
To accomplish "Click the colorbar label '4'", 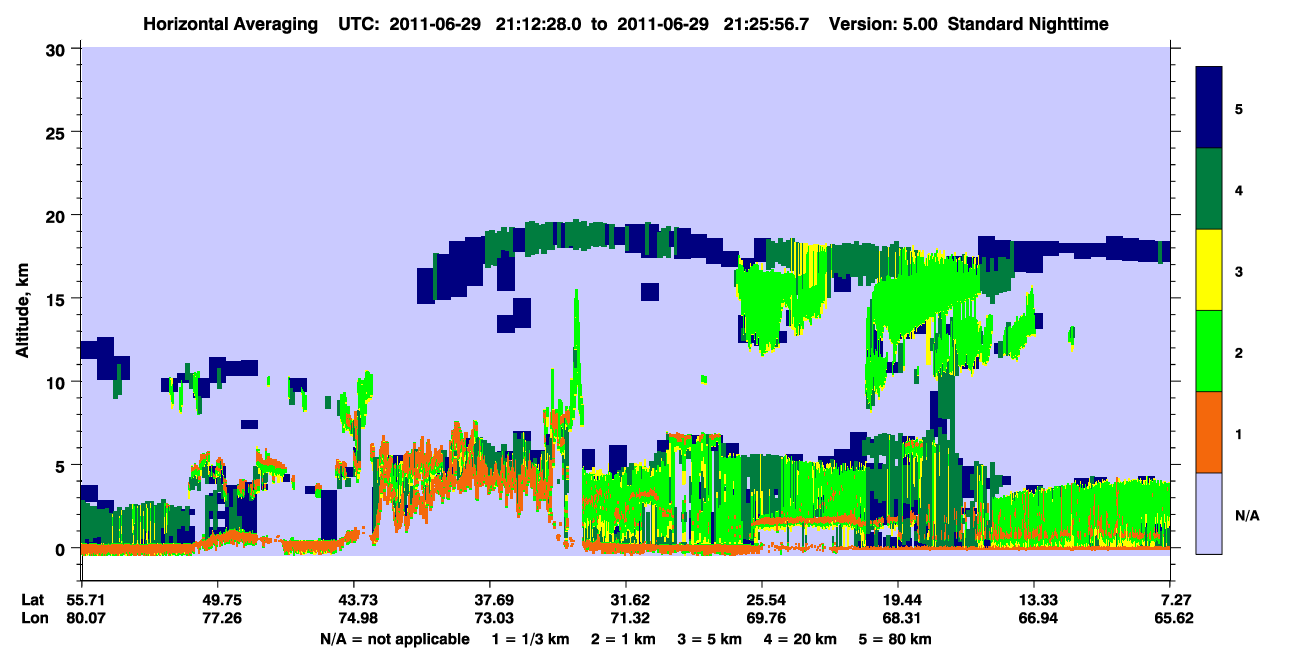I will pos(1239,189).
